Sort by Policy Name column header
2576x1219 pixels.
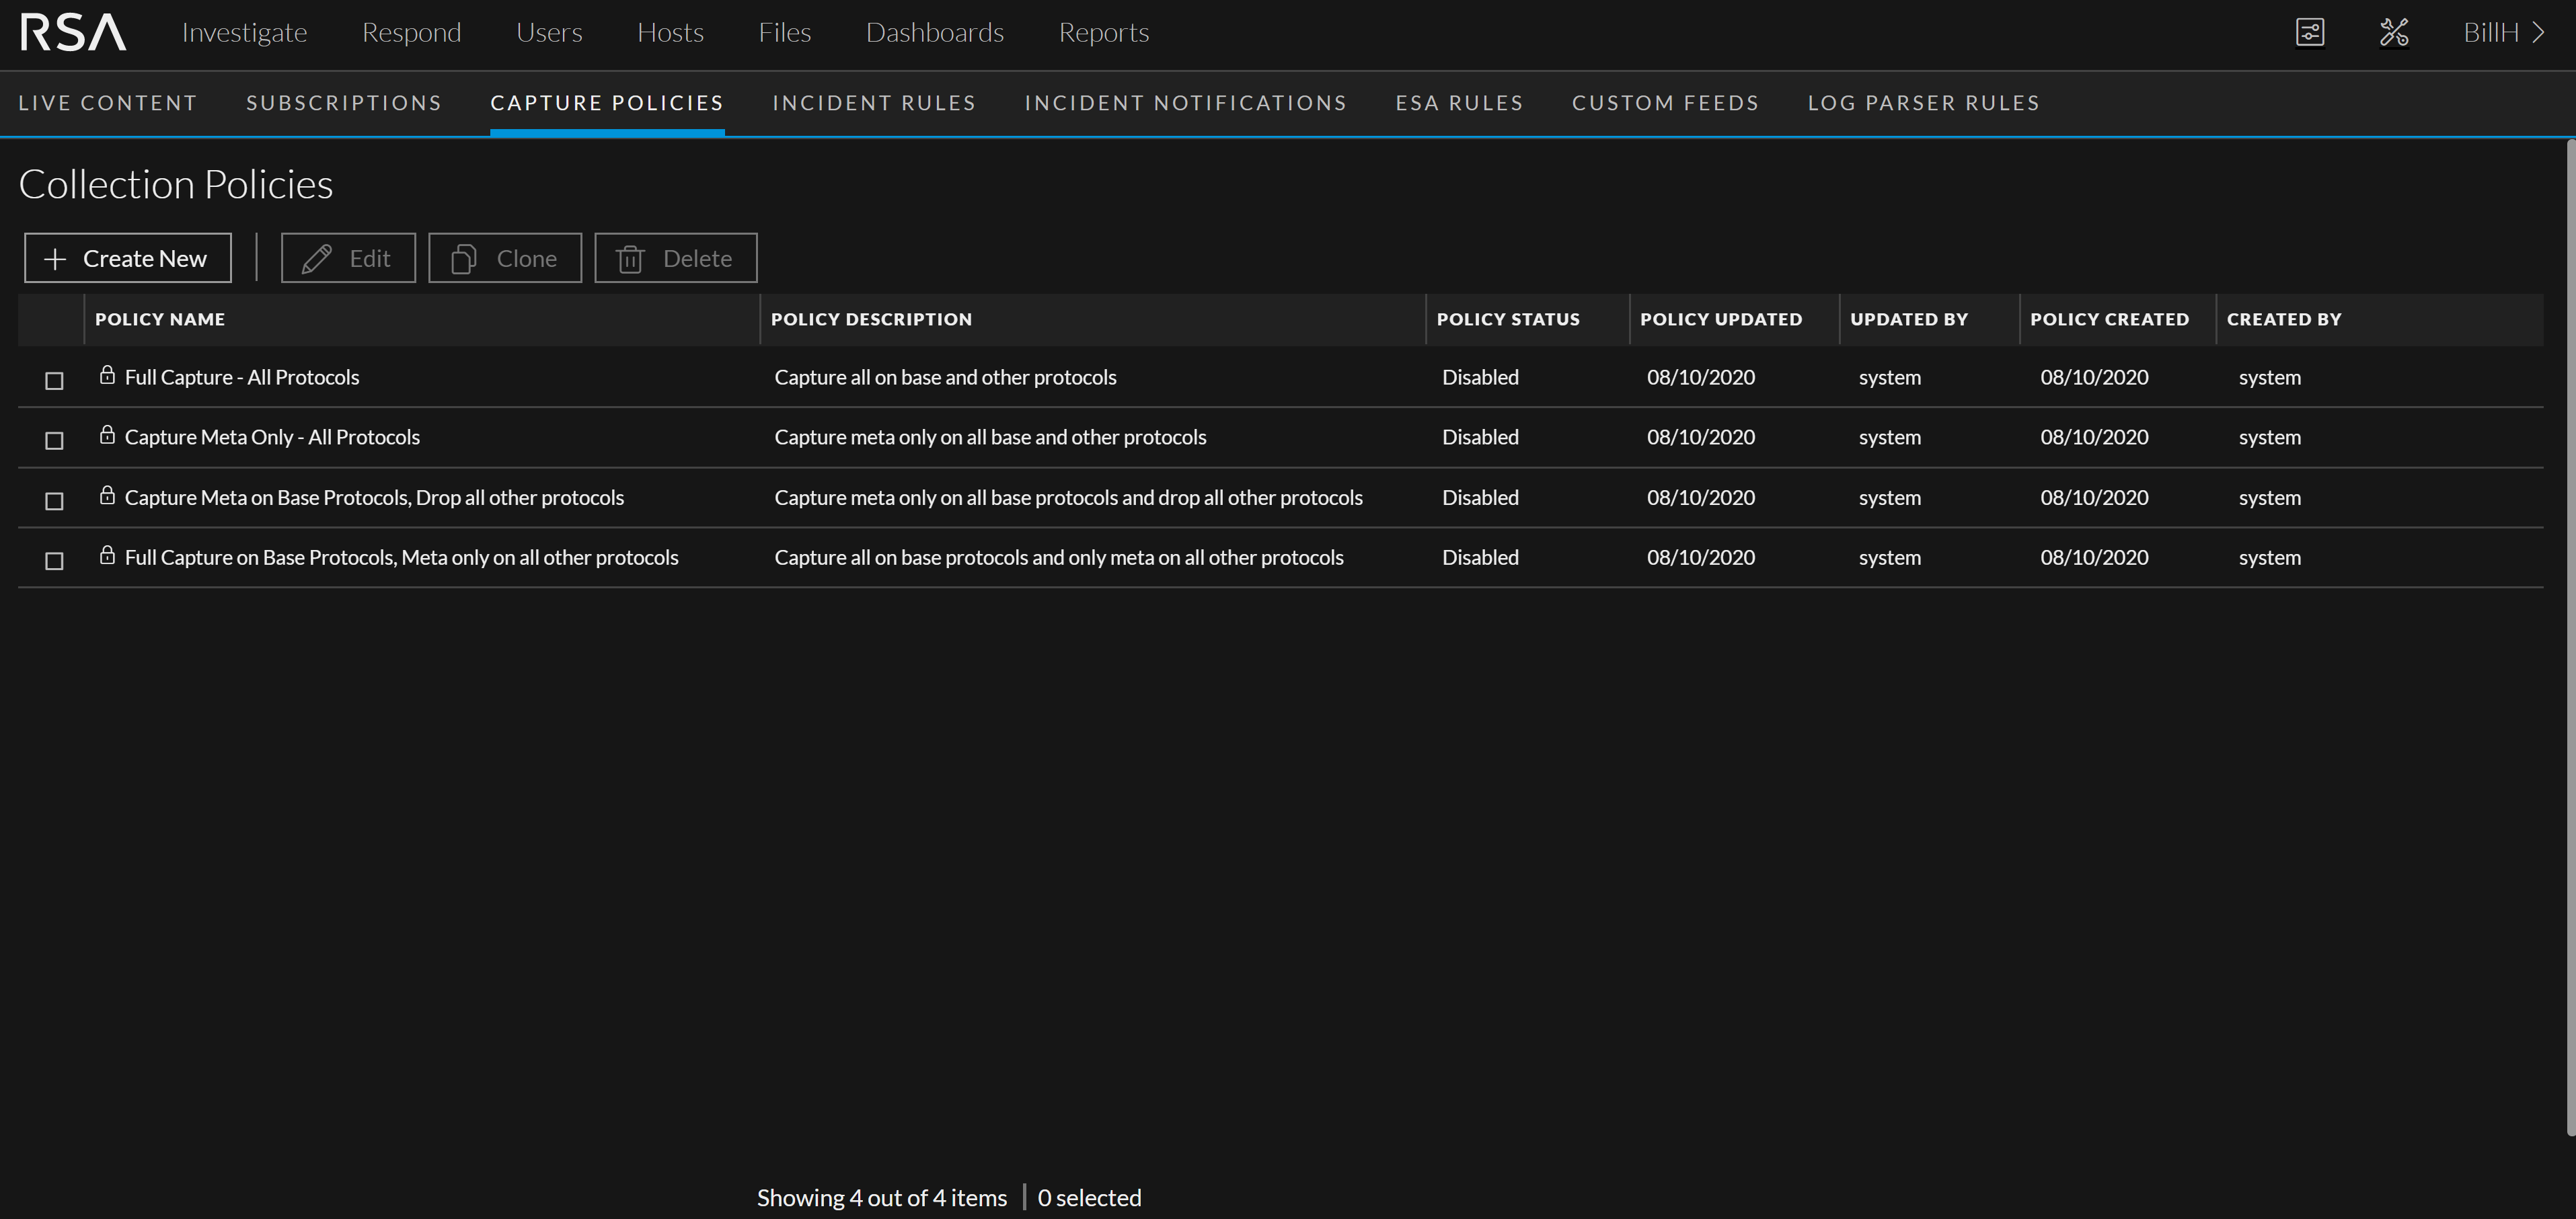coord(160,319)
